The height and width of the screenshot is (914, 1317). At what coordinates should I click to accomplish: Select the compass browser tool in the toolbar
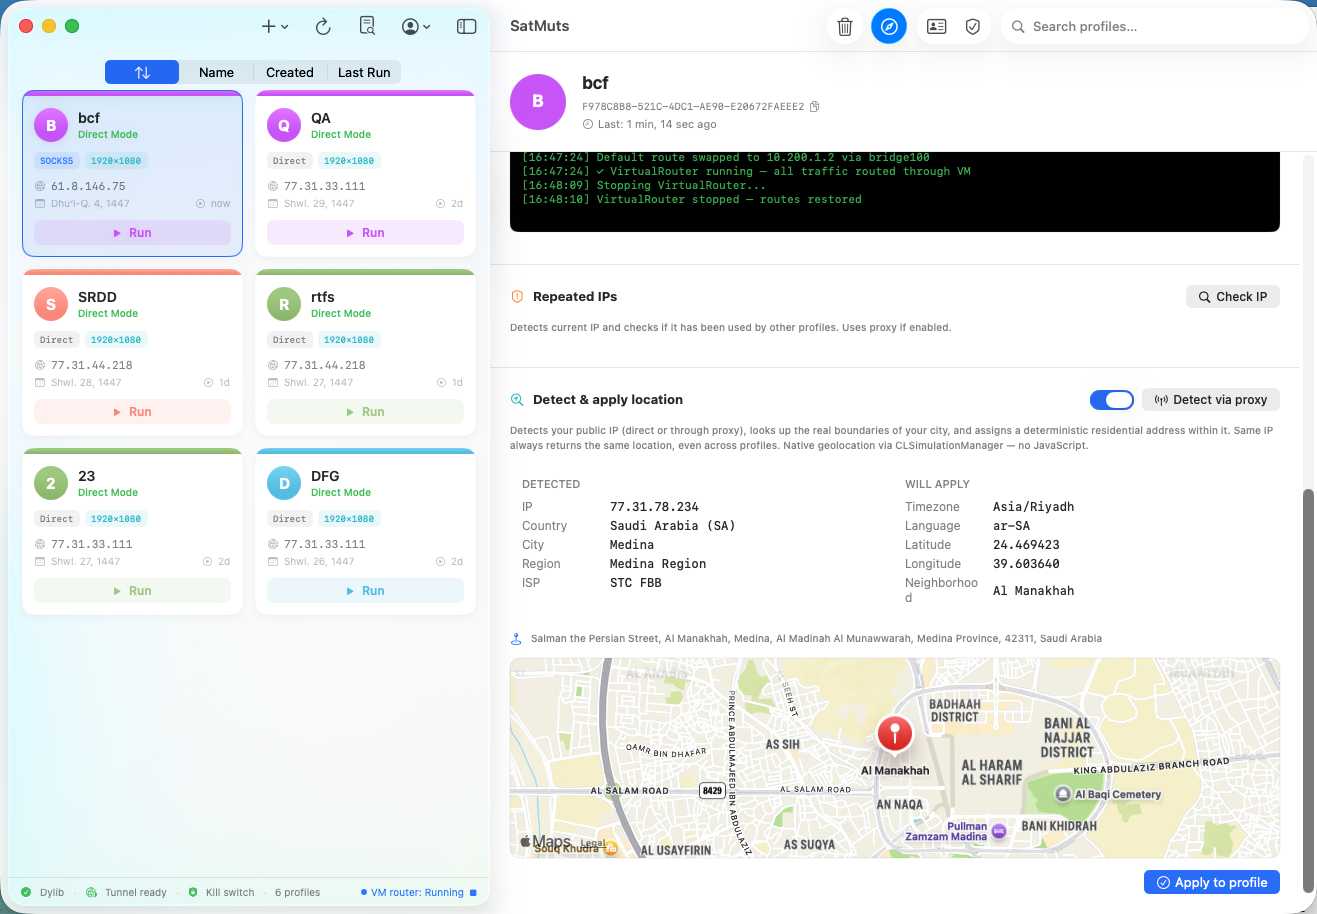(889, 26)
